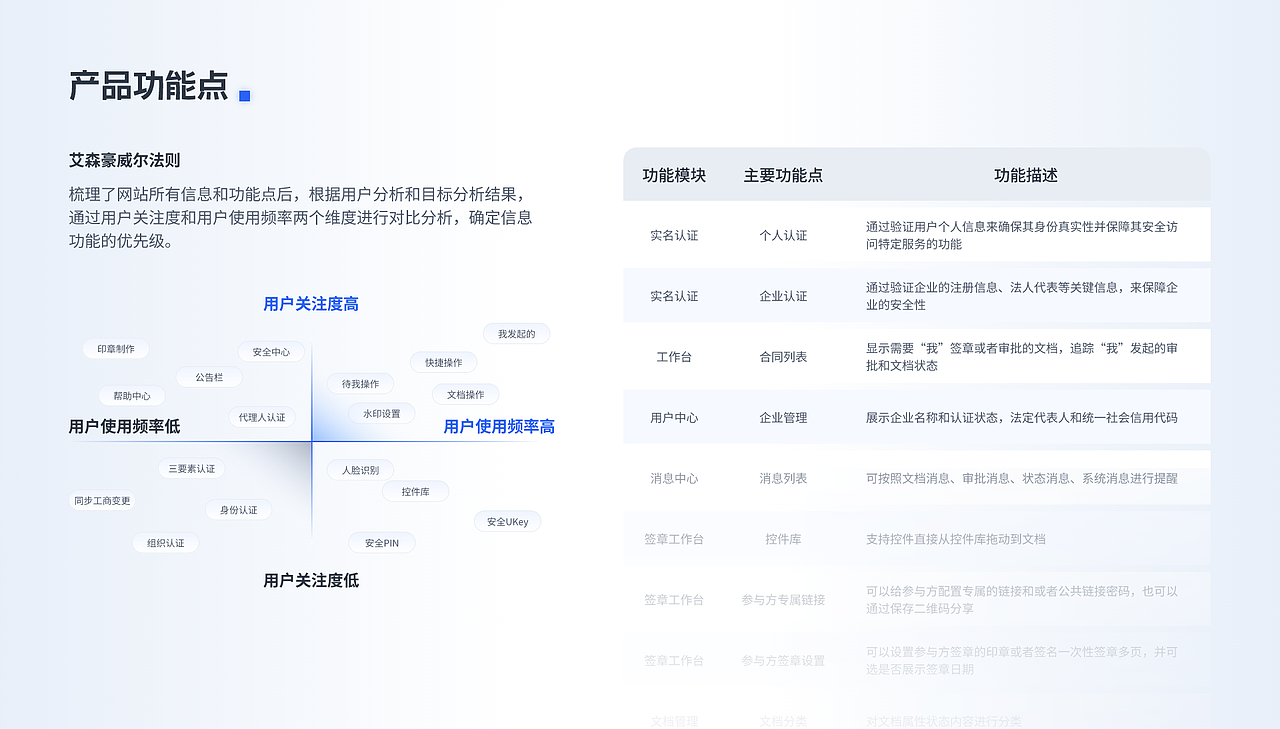The image size is (1280, 729).
Task: Click the 同步工商变更 tag on the left
Action: click(102, 500)
